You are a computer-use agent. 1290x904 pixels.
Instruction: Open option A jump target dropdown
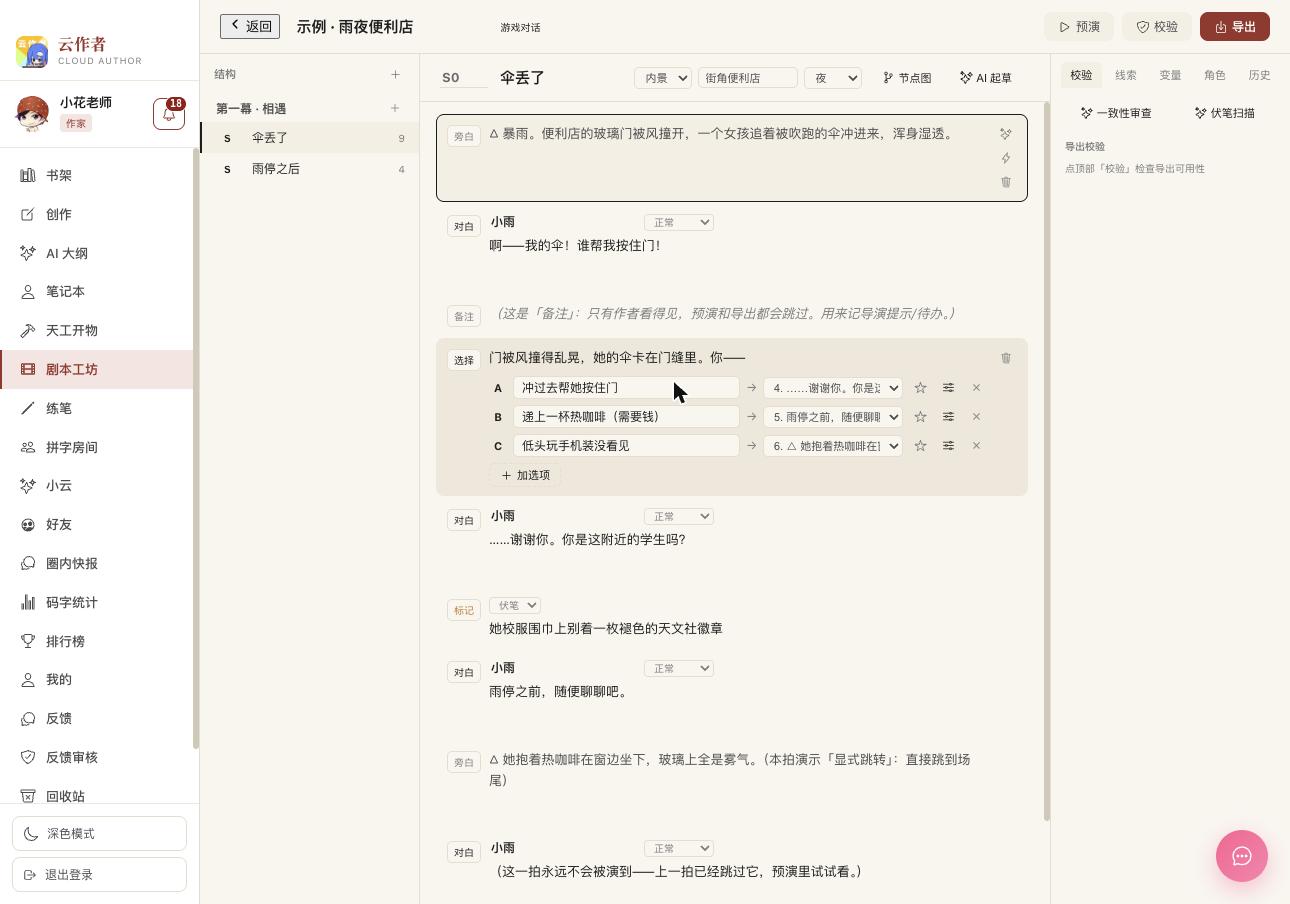pyautogui.click(x=833, y=388)
